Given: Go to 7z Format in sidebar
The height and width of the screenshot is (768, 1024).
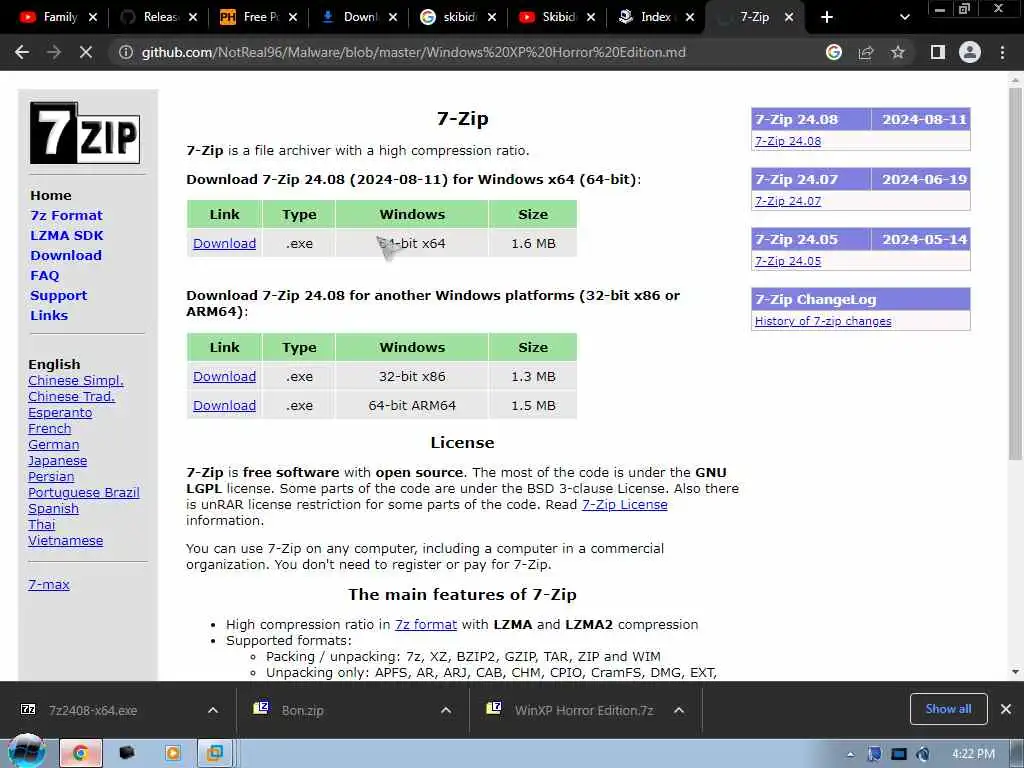Looking at the screenshot, I should tap(66, 216).
